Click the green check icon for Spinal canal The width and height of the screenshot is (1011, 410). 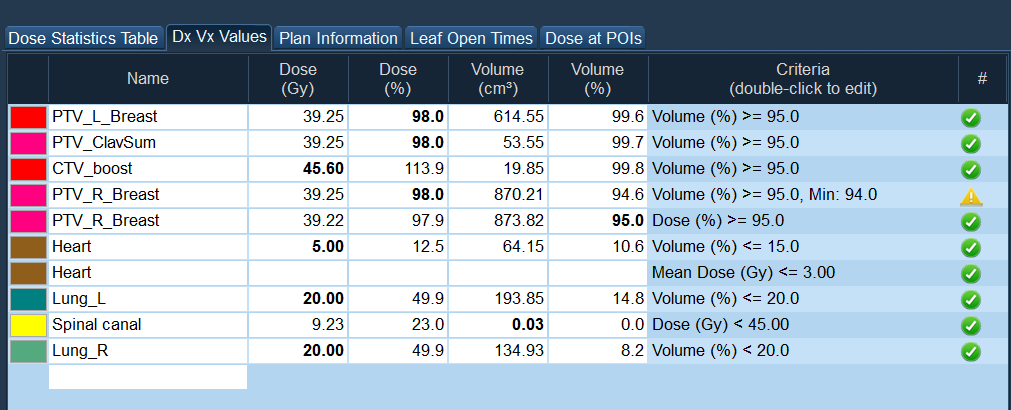click(x=970, y=325)
